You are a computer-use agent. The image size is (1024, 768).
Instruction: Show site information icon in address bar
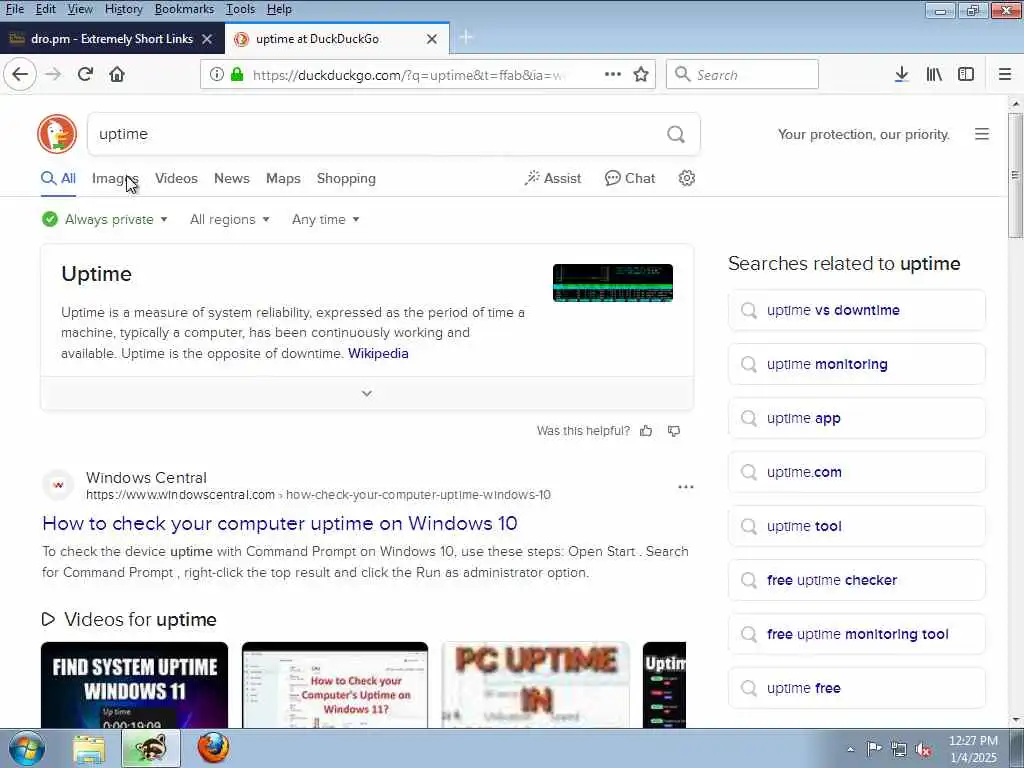pos(217,74)
